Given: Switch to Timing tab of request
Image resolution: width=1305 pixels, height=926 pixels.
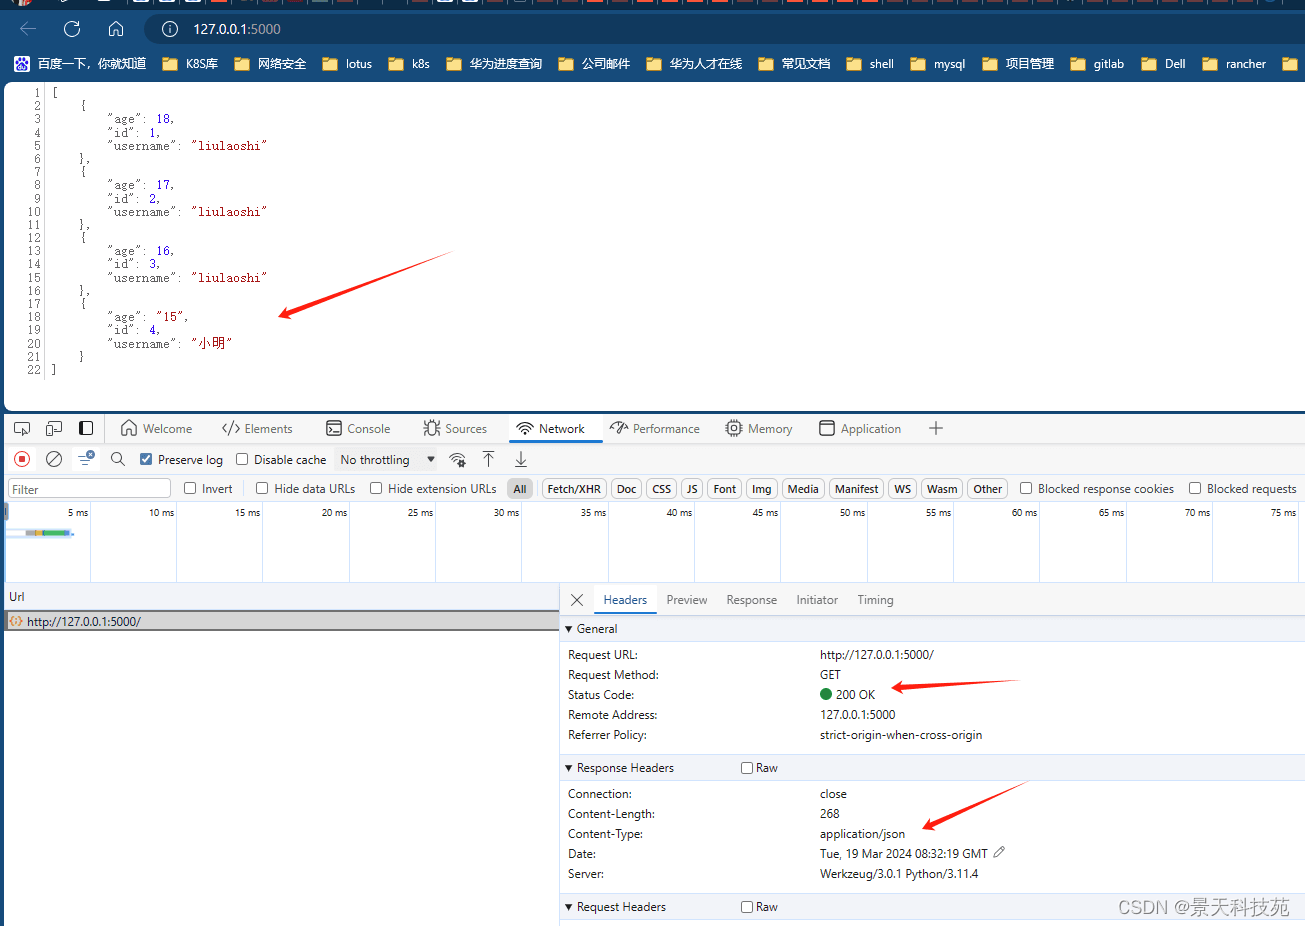Looking at the screenshot, I should coord(875,600).
